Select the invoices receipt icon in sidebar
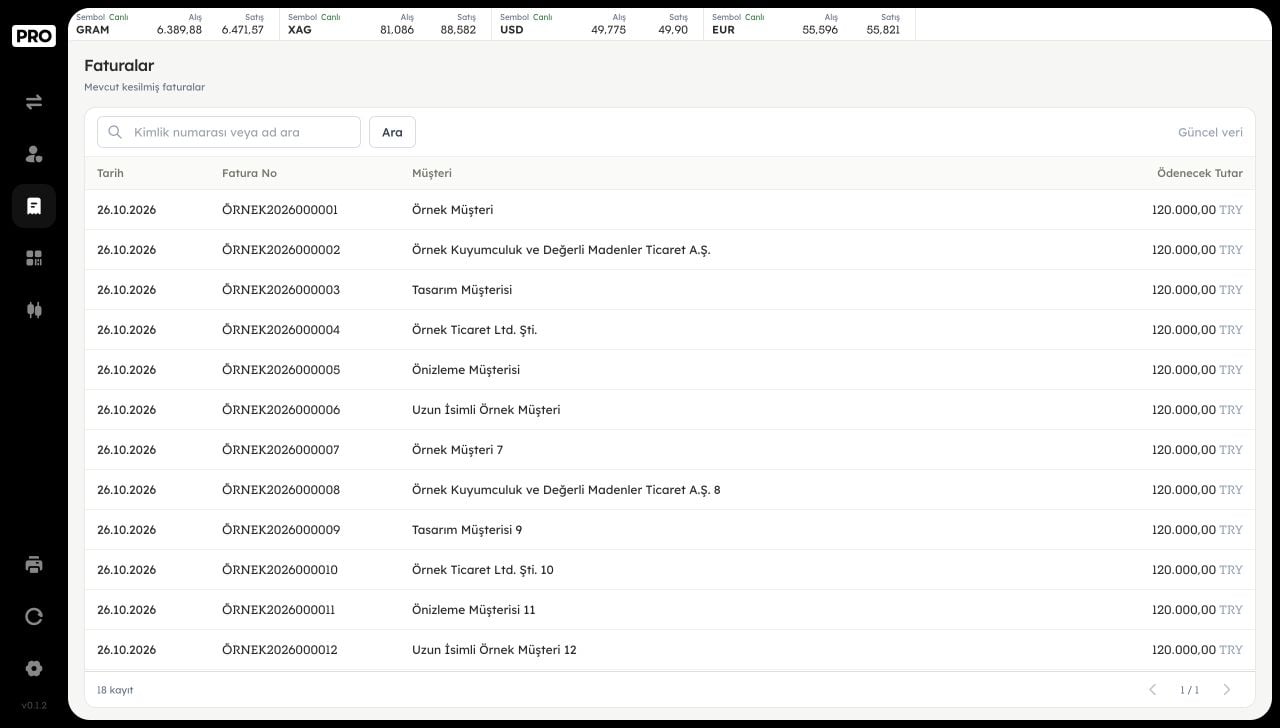The width and height of the screenshot is (1280, 728). (x=34, y=206)
